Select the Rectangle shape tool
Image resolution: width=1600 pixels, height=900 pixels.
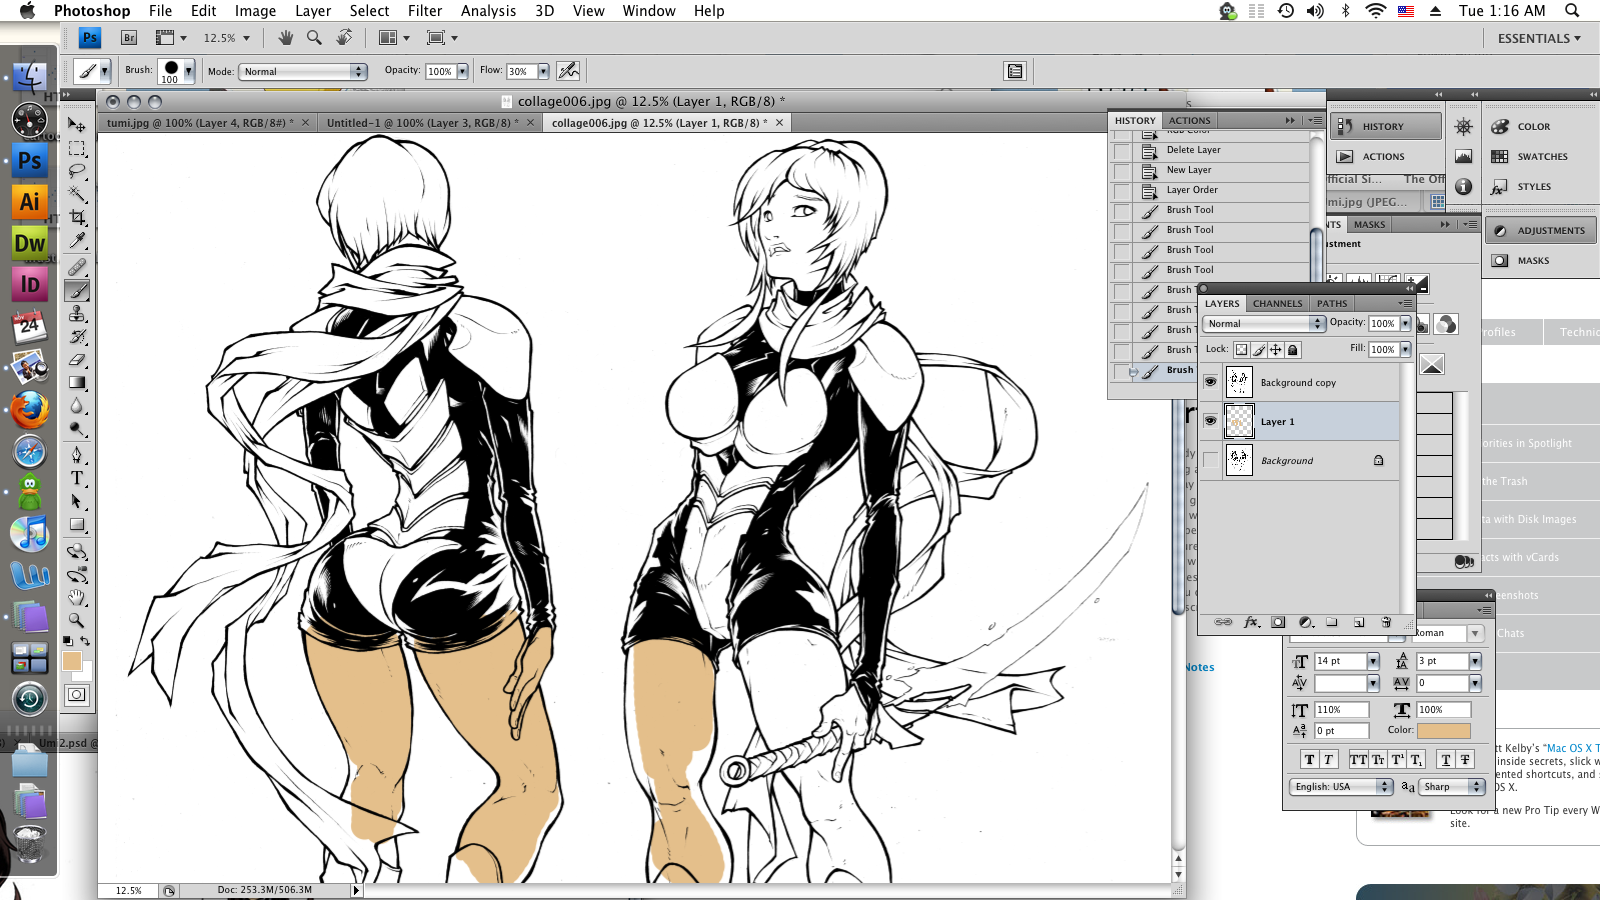pos(77,524)
